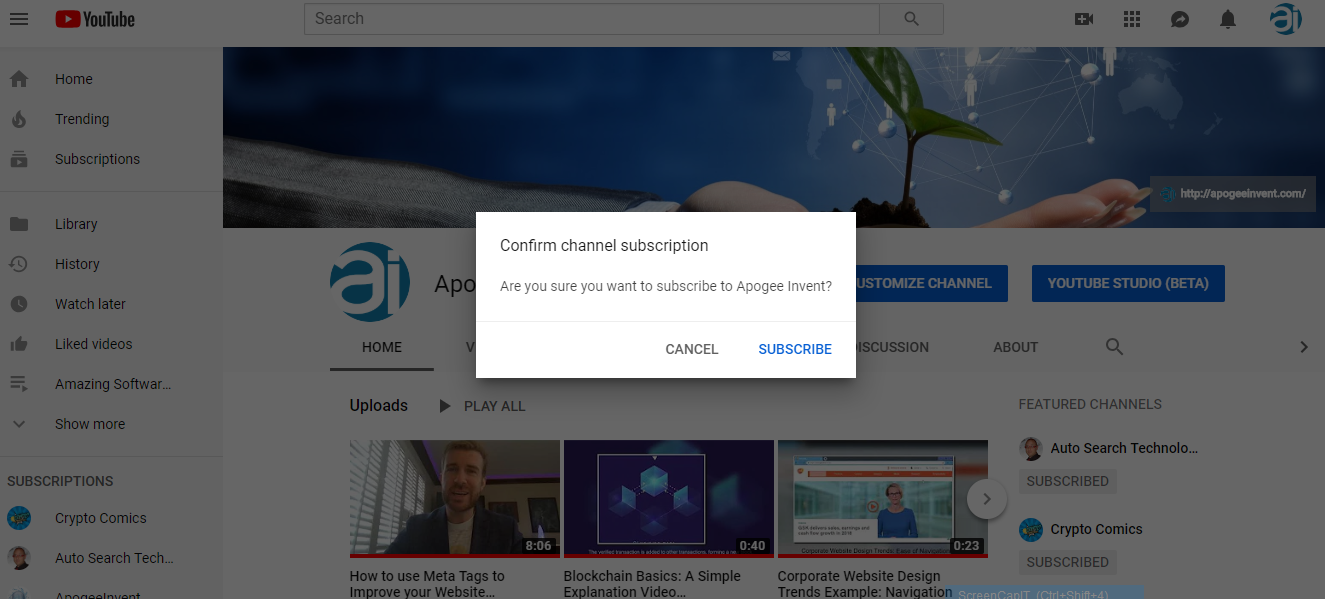The width and height of the screenshot is (1325, 599).
Task: Open the messages share icon
Action: click(1180, 19)
